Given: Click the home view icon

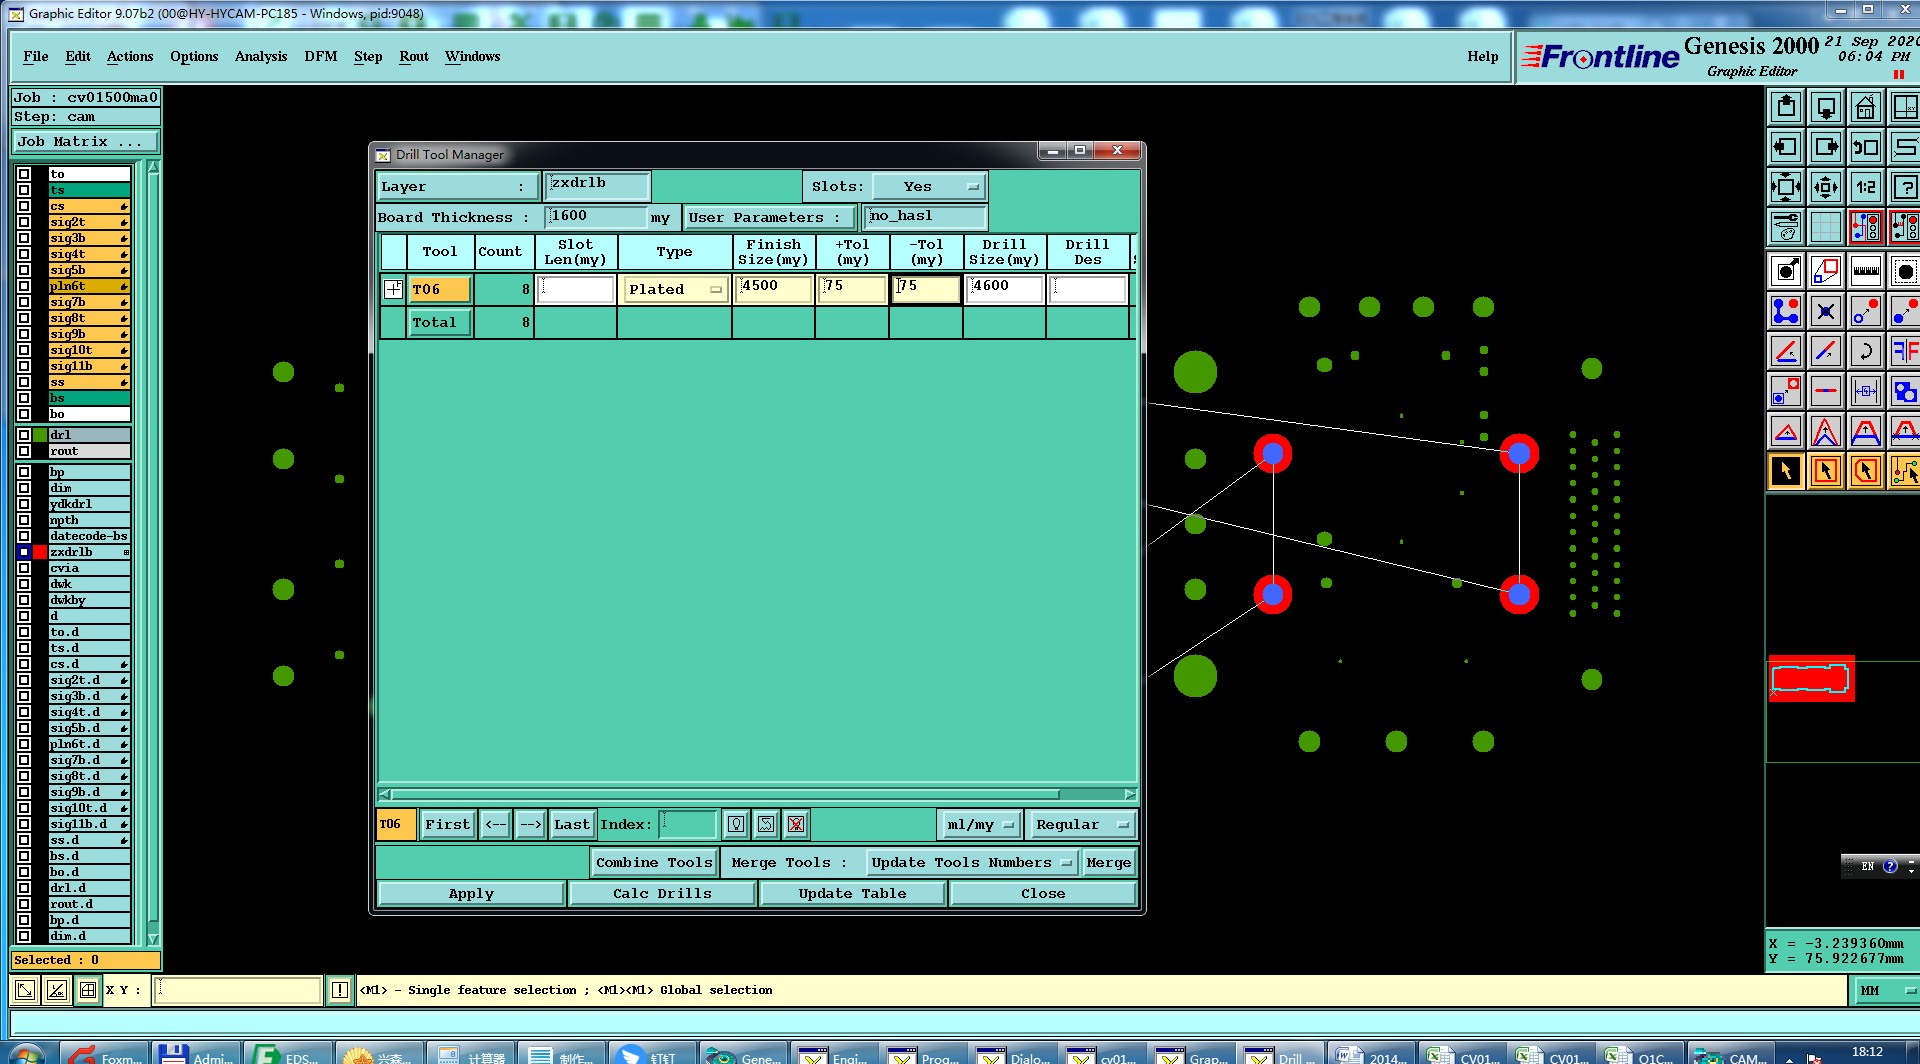Looking at the screenshot, I should tap(1866, 107).
